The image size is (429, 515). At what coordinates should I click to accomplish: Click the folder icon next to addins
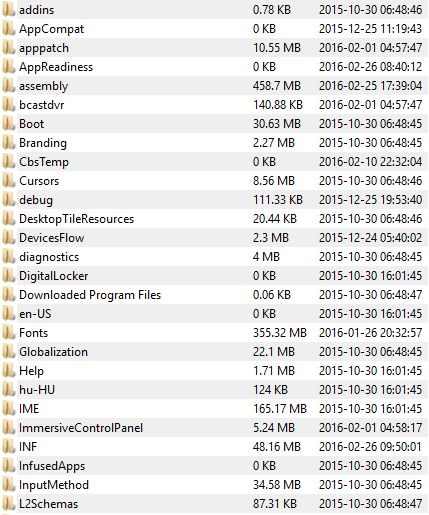click(8, 10)
